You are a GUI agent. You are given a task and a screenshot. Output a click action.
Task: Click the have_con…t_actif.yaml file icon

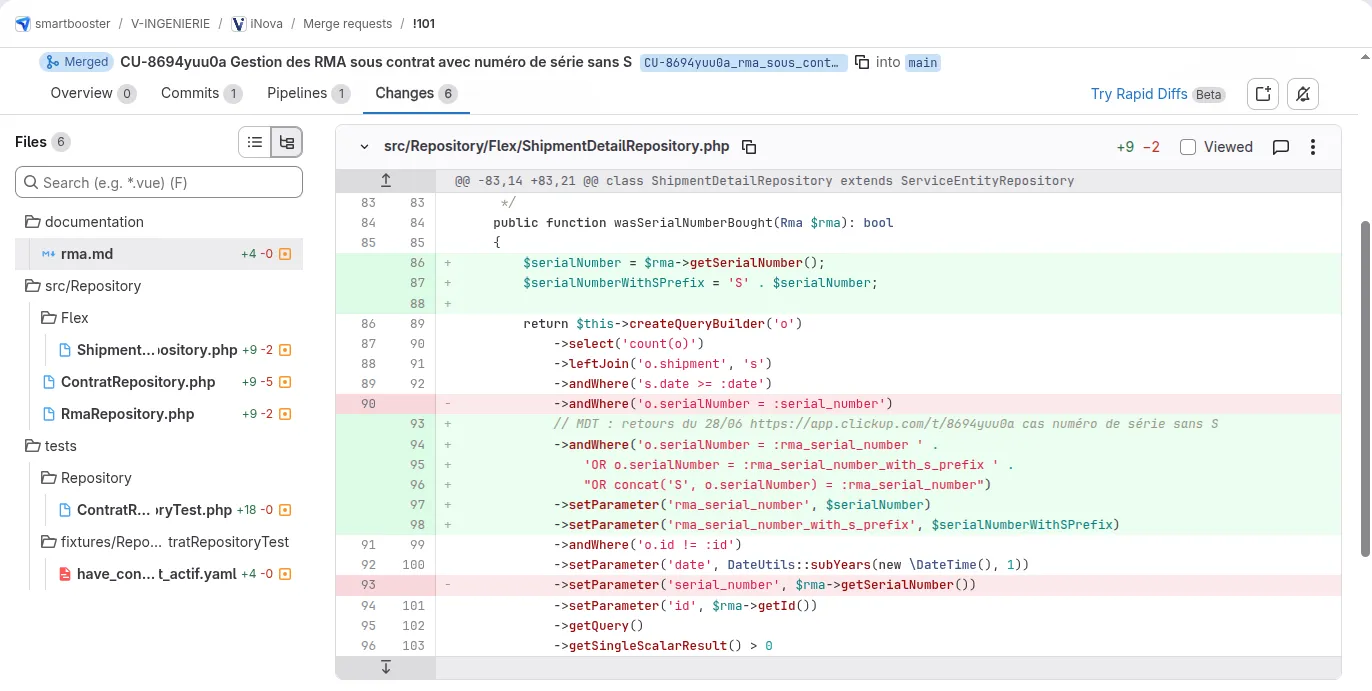coord(65,574)
